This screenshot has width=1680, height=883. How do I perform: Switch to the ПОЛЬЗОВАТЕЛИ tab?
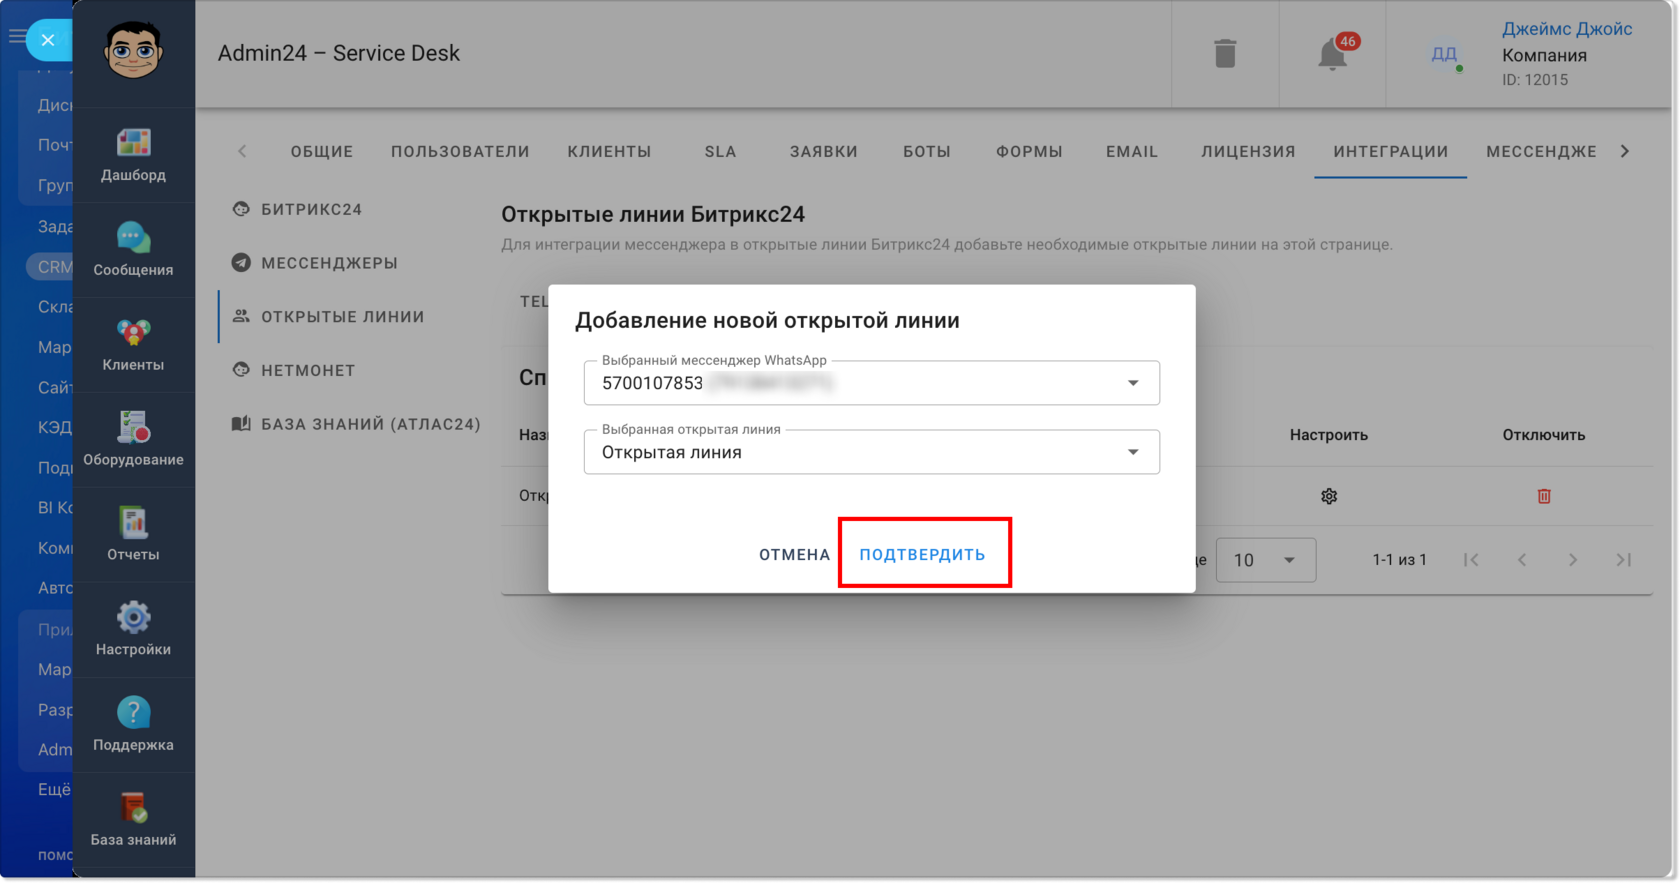coord(460,152)
